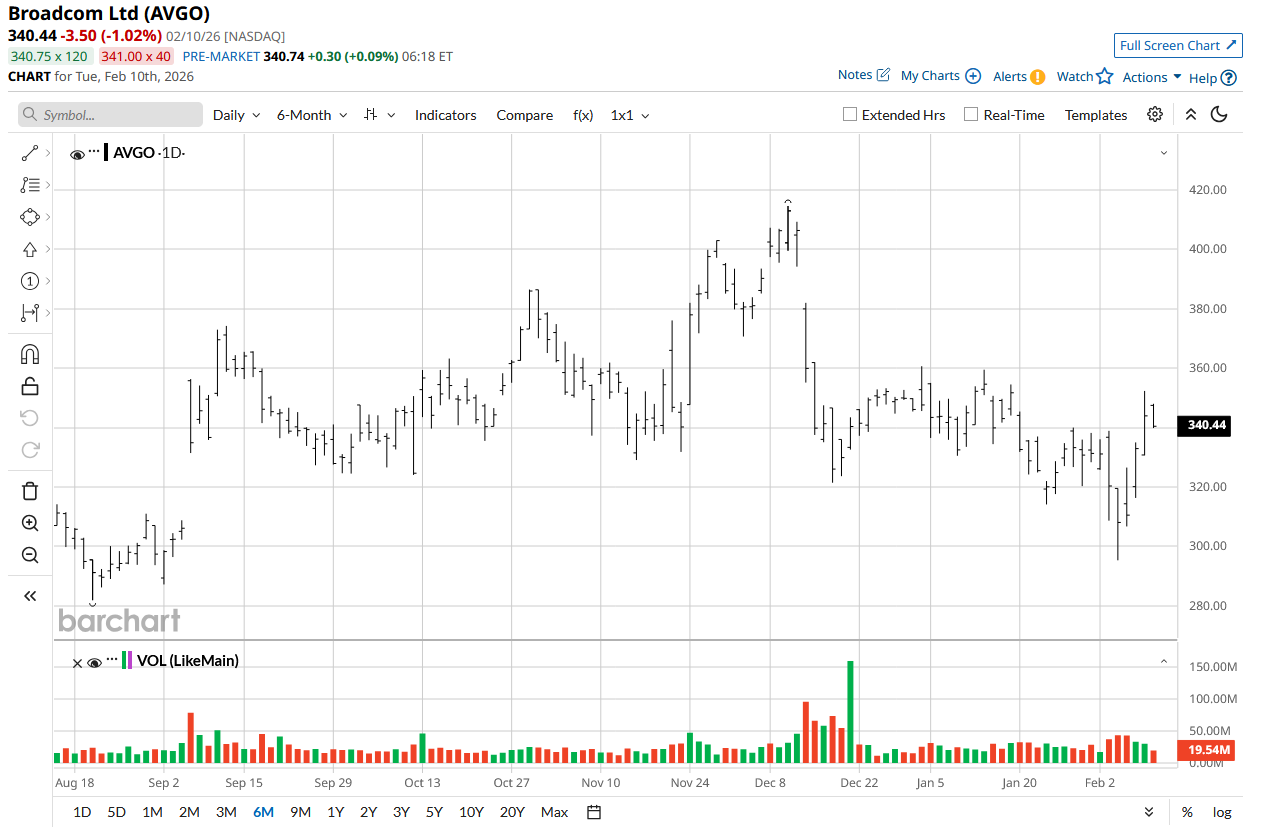Viewport: 1261px width, 833px height.
Task: Open the 6-Month period dropdown
Action: pyautogui.click(x=312, y=115)
